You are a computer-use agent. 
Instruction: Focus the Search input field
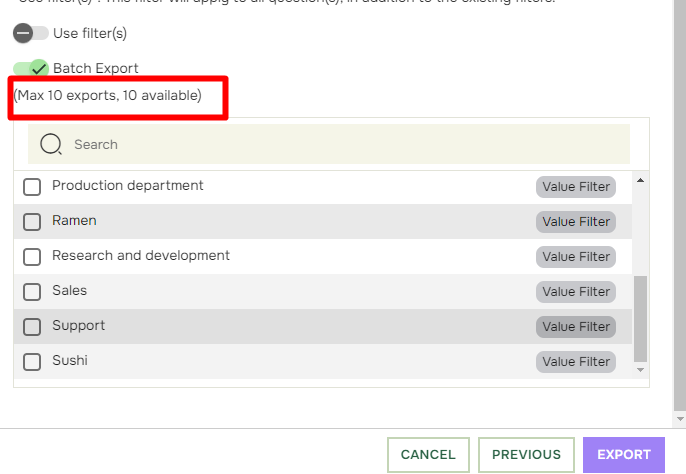(329, 144)
